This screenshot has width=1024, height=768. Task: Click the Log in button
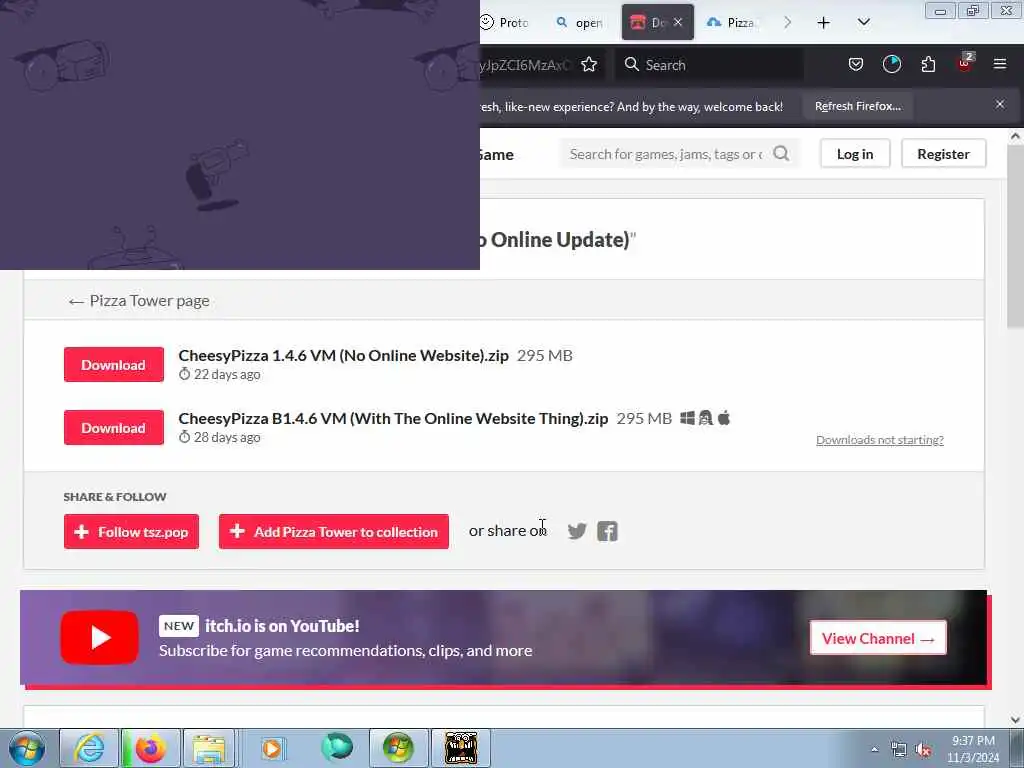(x=855, y=154)
